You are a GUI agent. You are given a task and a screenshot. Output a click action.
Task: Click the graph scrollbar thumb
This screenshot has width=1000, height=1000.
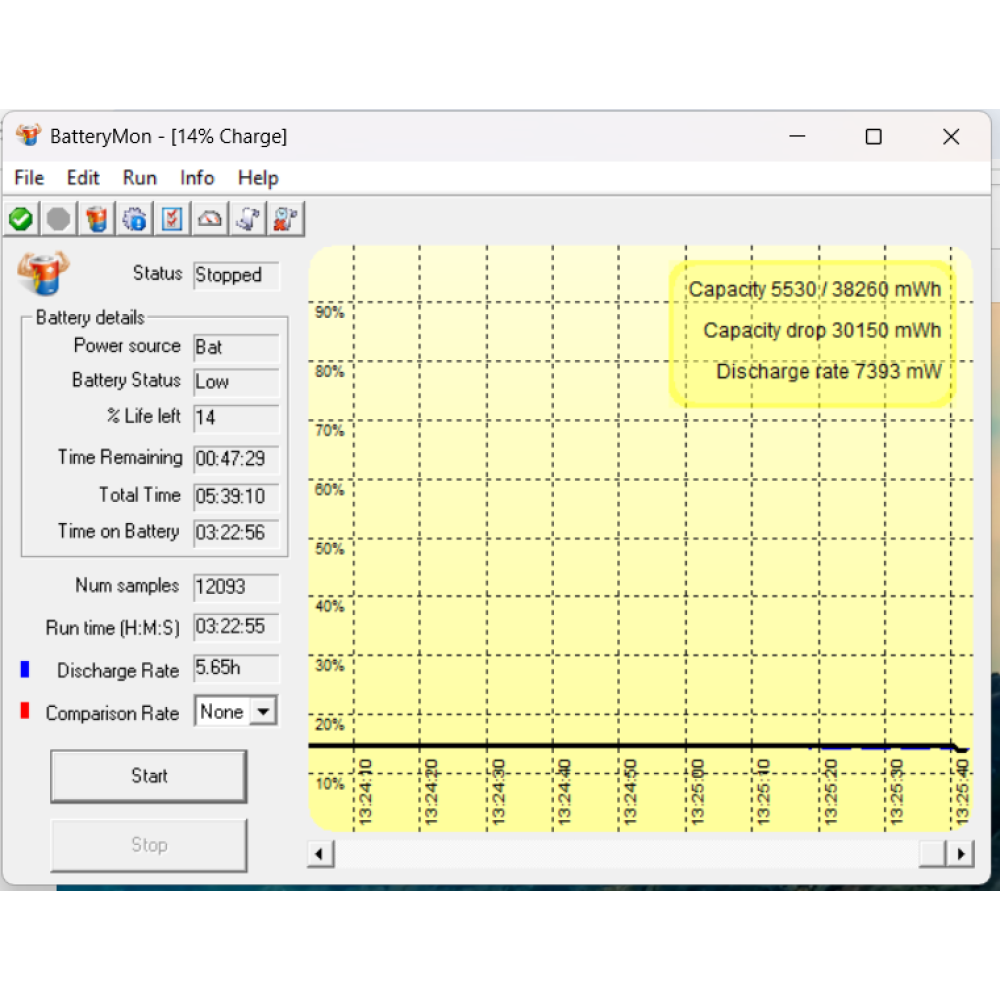pyautogui.click(x=933, y=854)
